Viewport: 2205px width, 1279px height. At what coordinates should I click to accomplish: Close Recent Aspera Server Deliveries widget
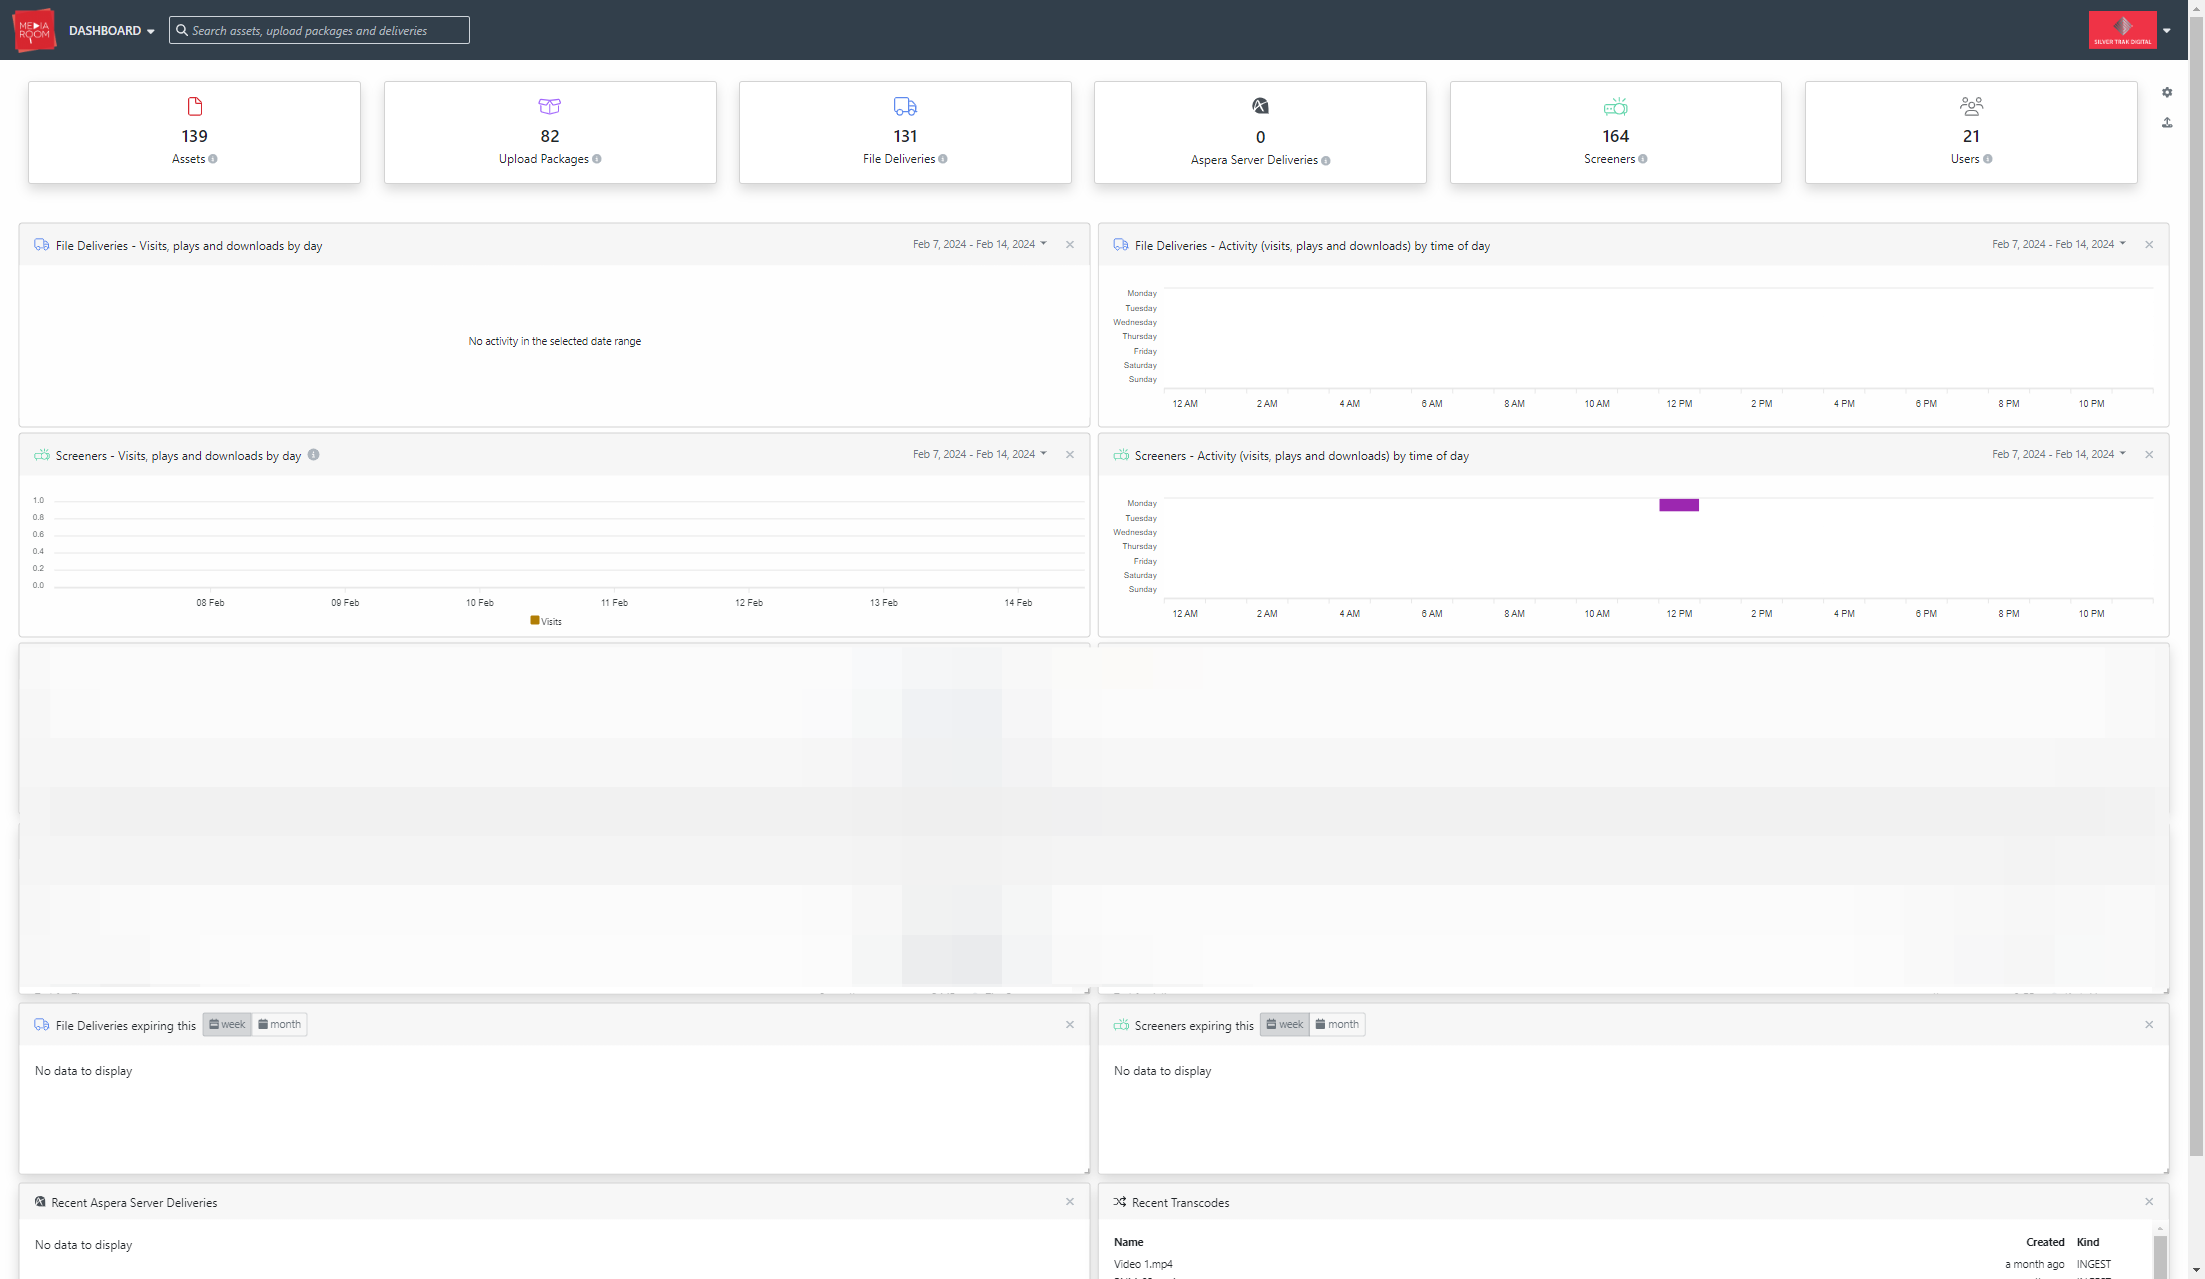[x=1070, y=1202]
